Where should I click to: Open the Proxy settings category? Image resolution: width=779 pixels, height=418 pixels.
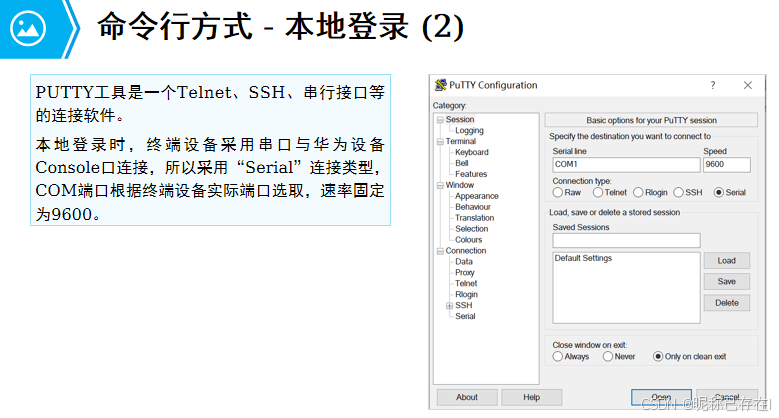click(x=465, y=272)
